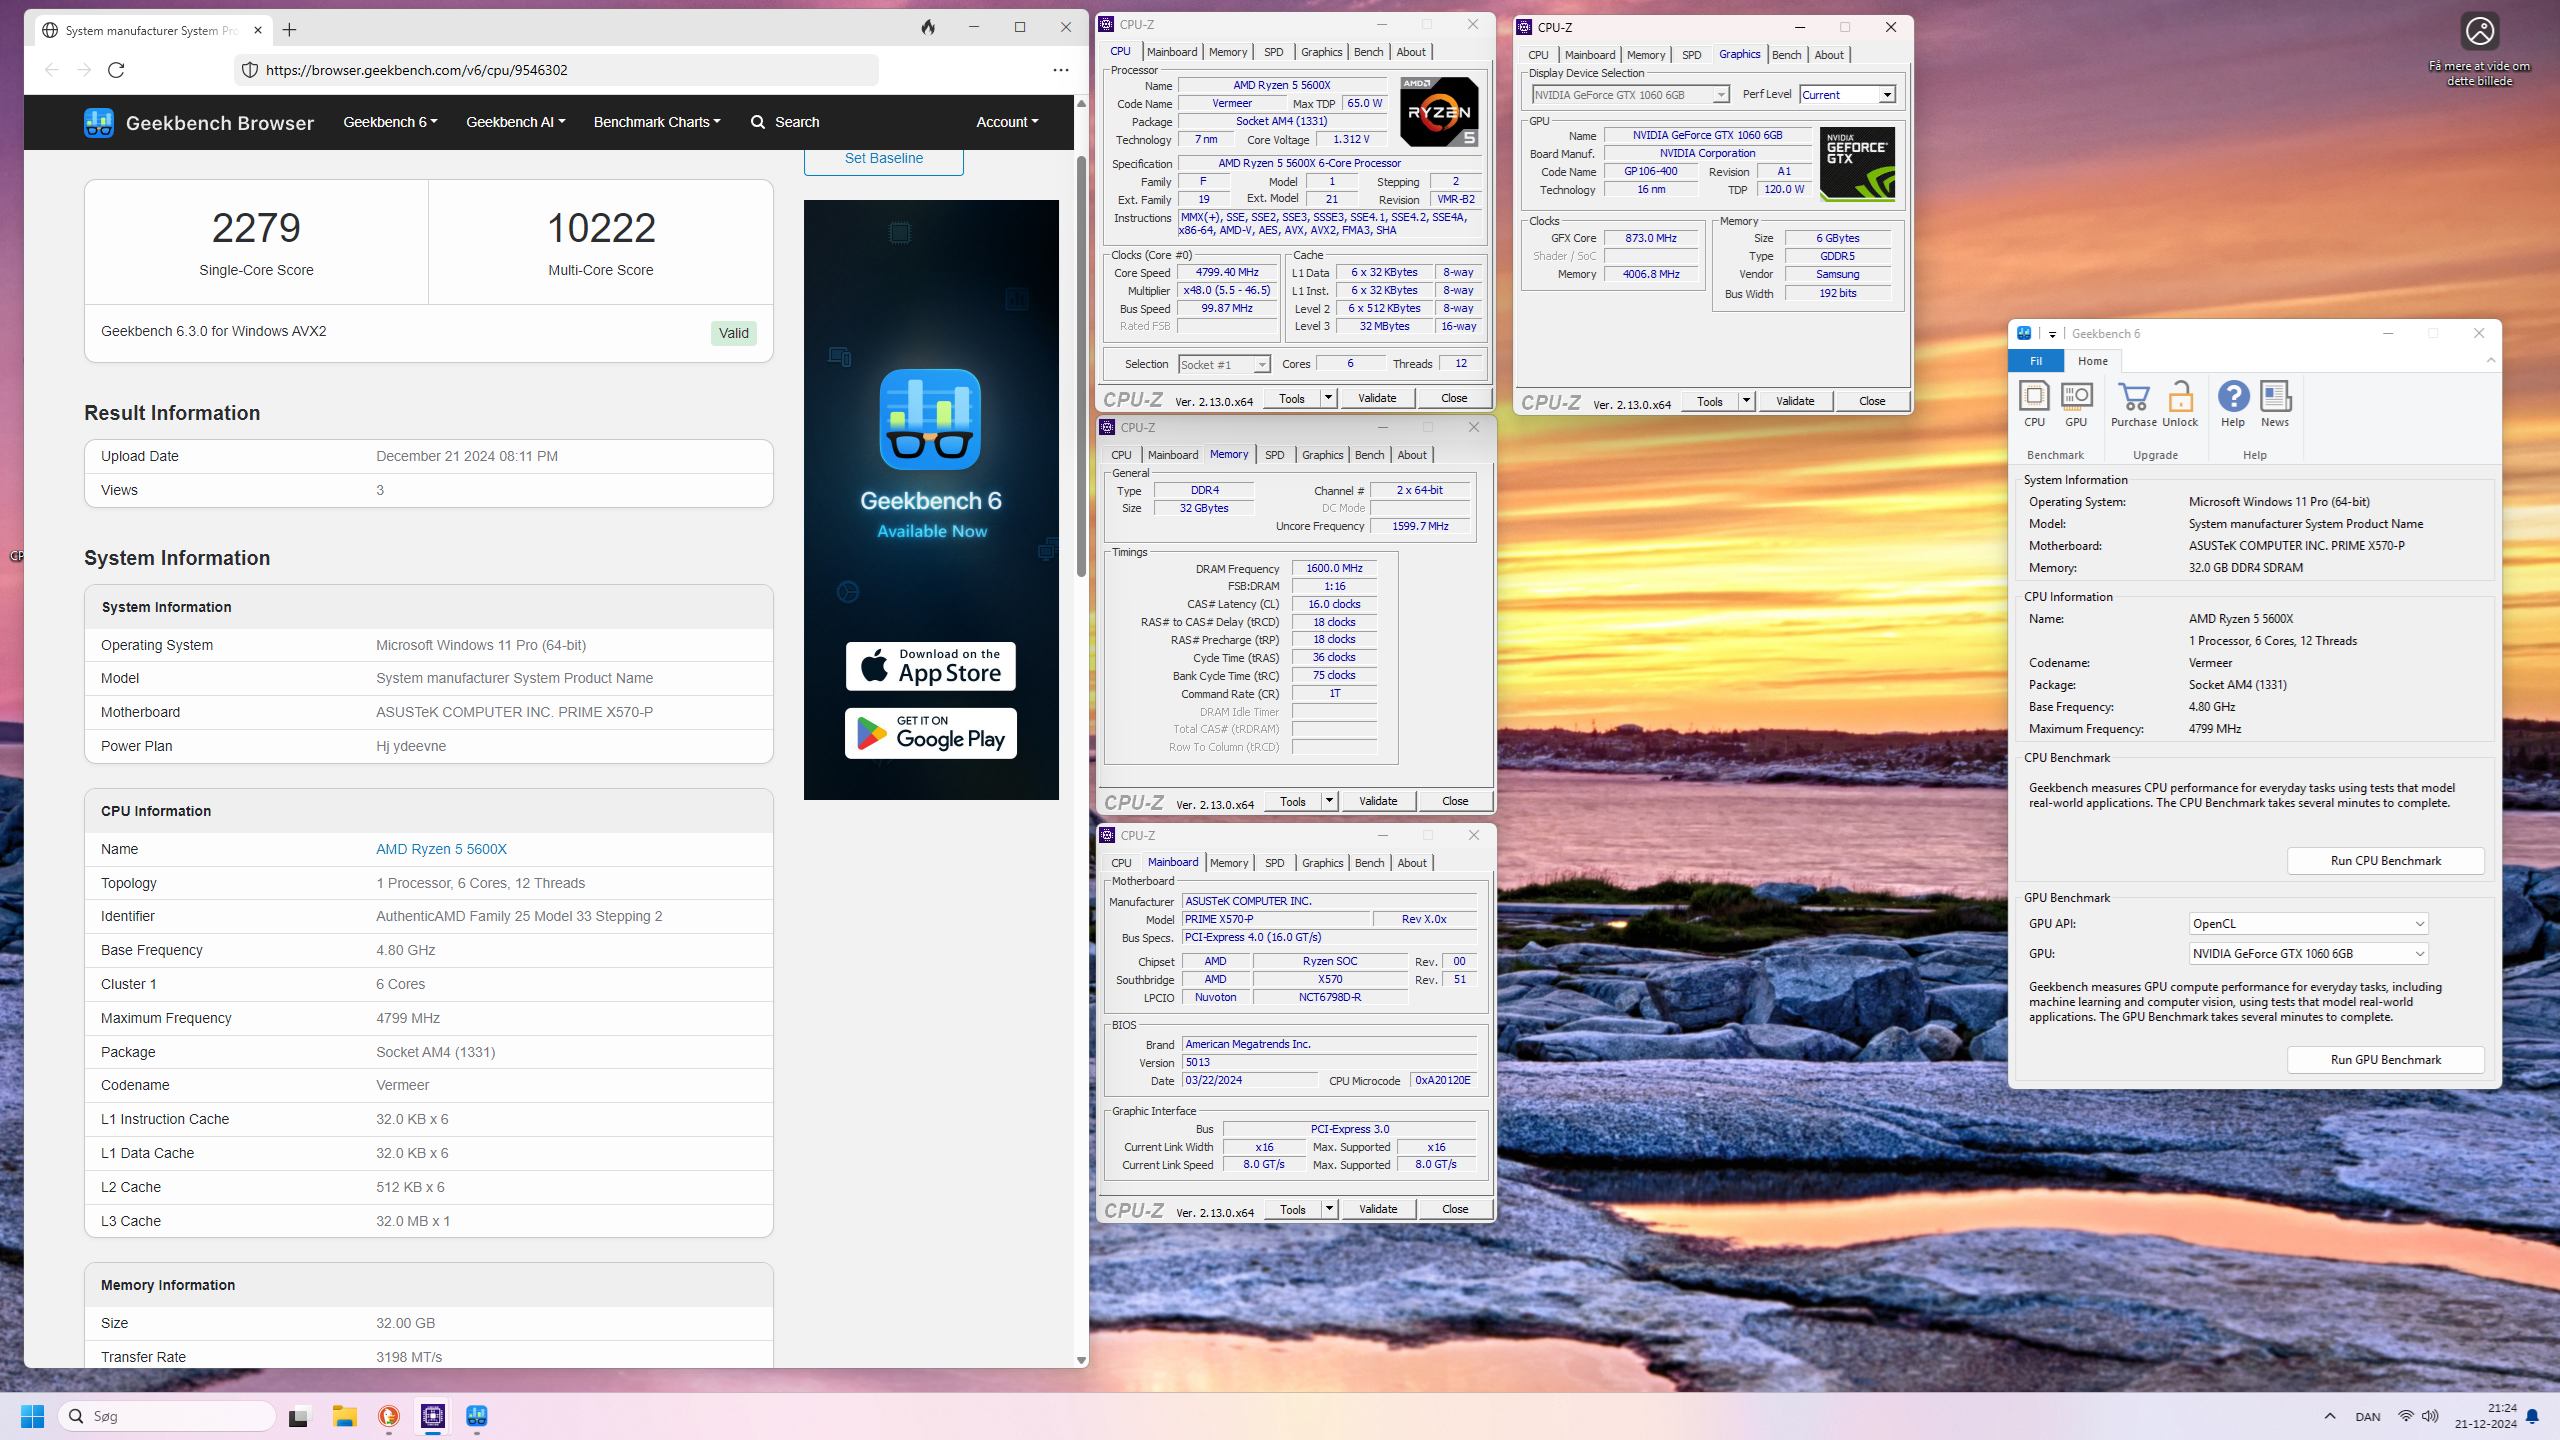Switch to Bench tab in CPU-Z Graphics window

(1786, 55)
